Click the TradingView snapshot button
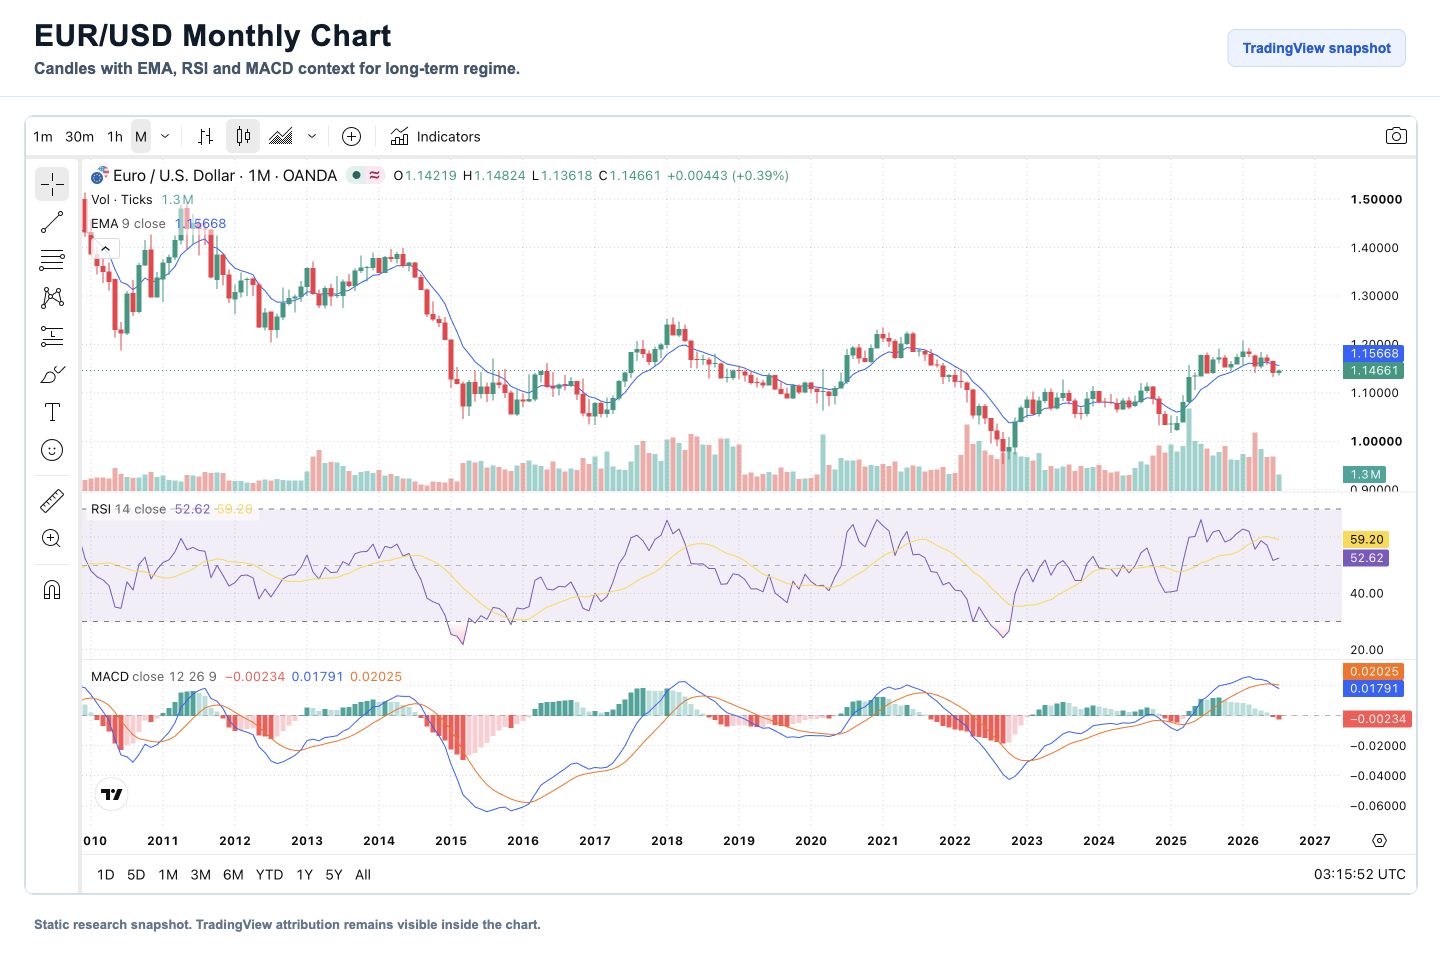 point(1316,48)
